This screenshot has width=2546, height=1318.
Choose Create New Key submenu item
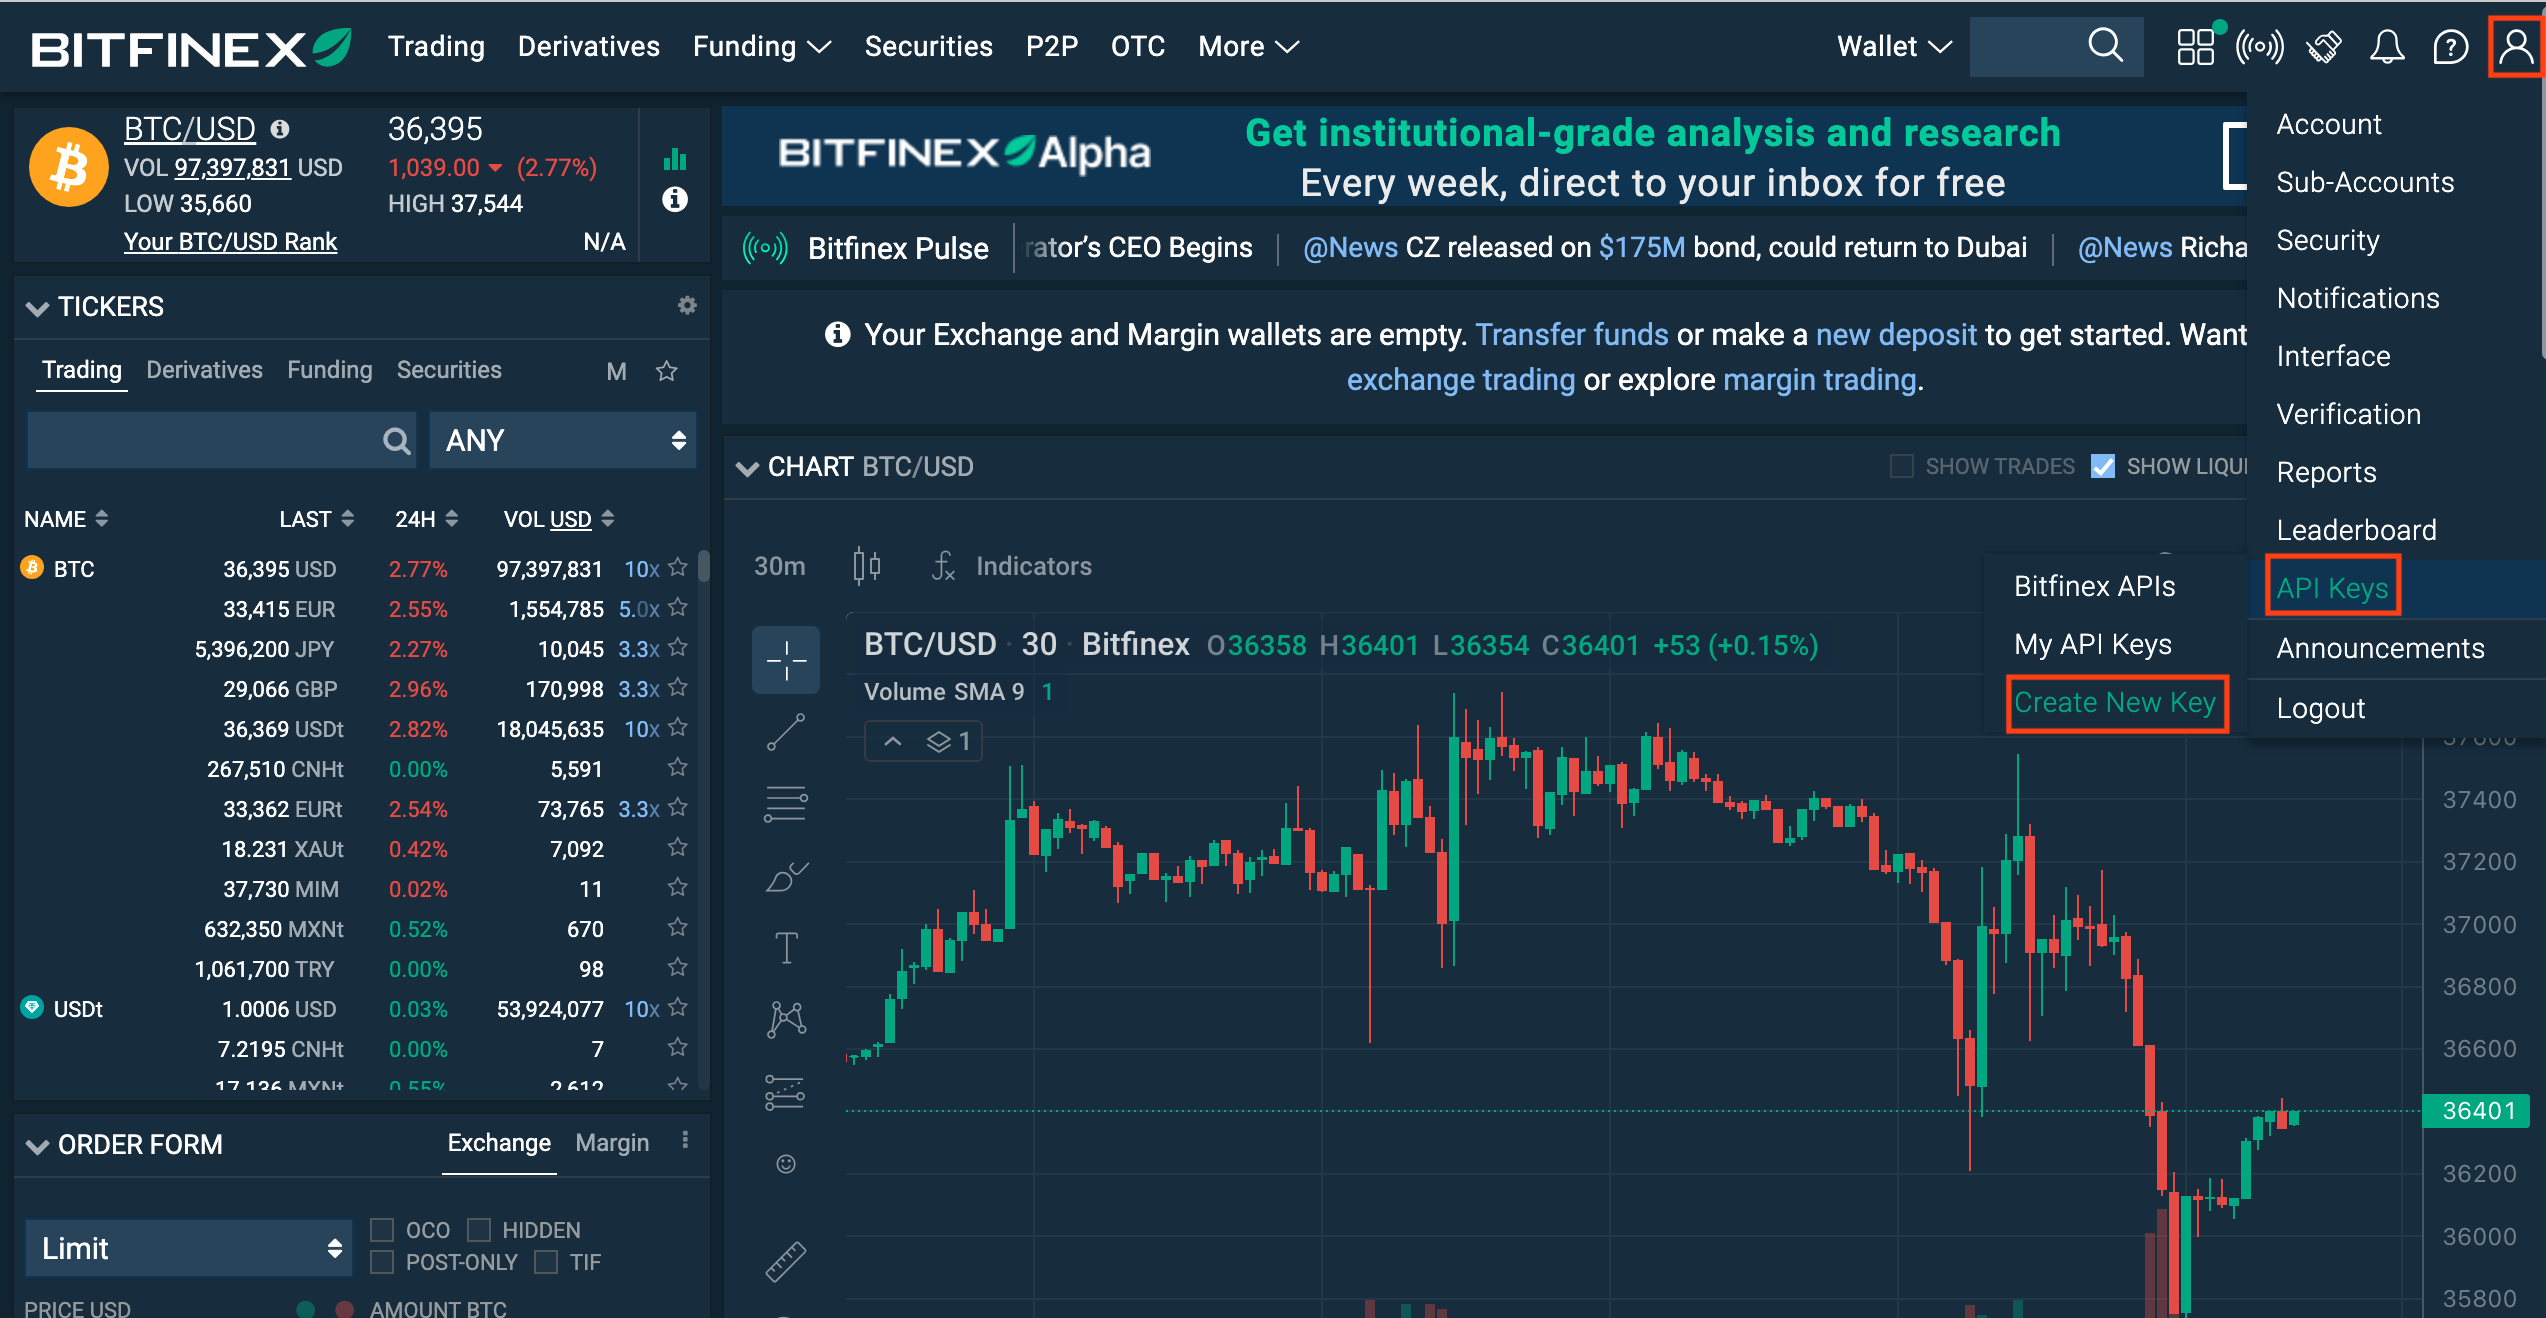point(2115,702)
